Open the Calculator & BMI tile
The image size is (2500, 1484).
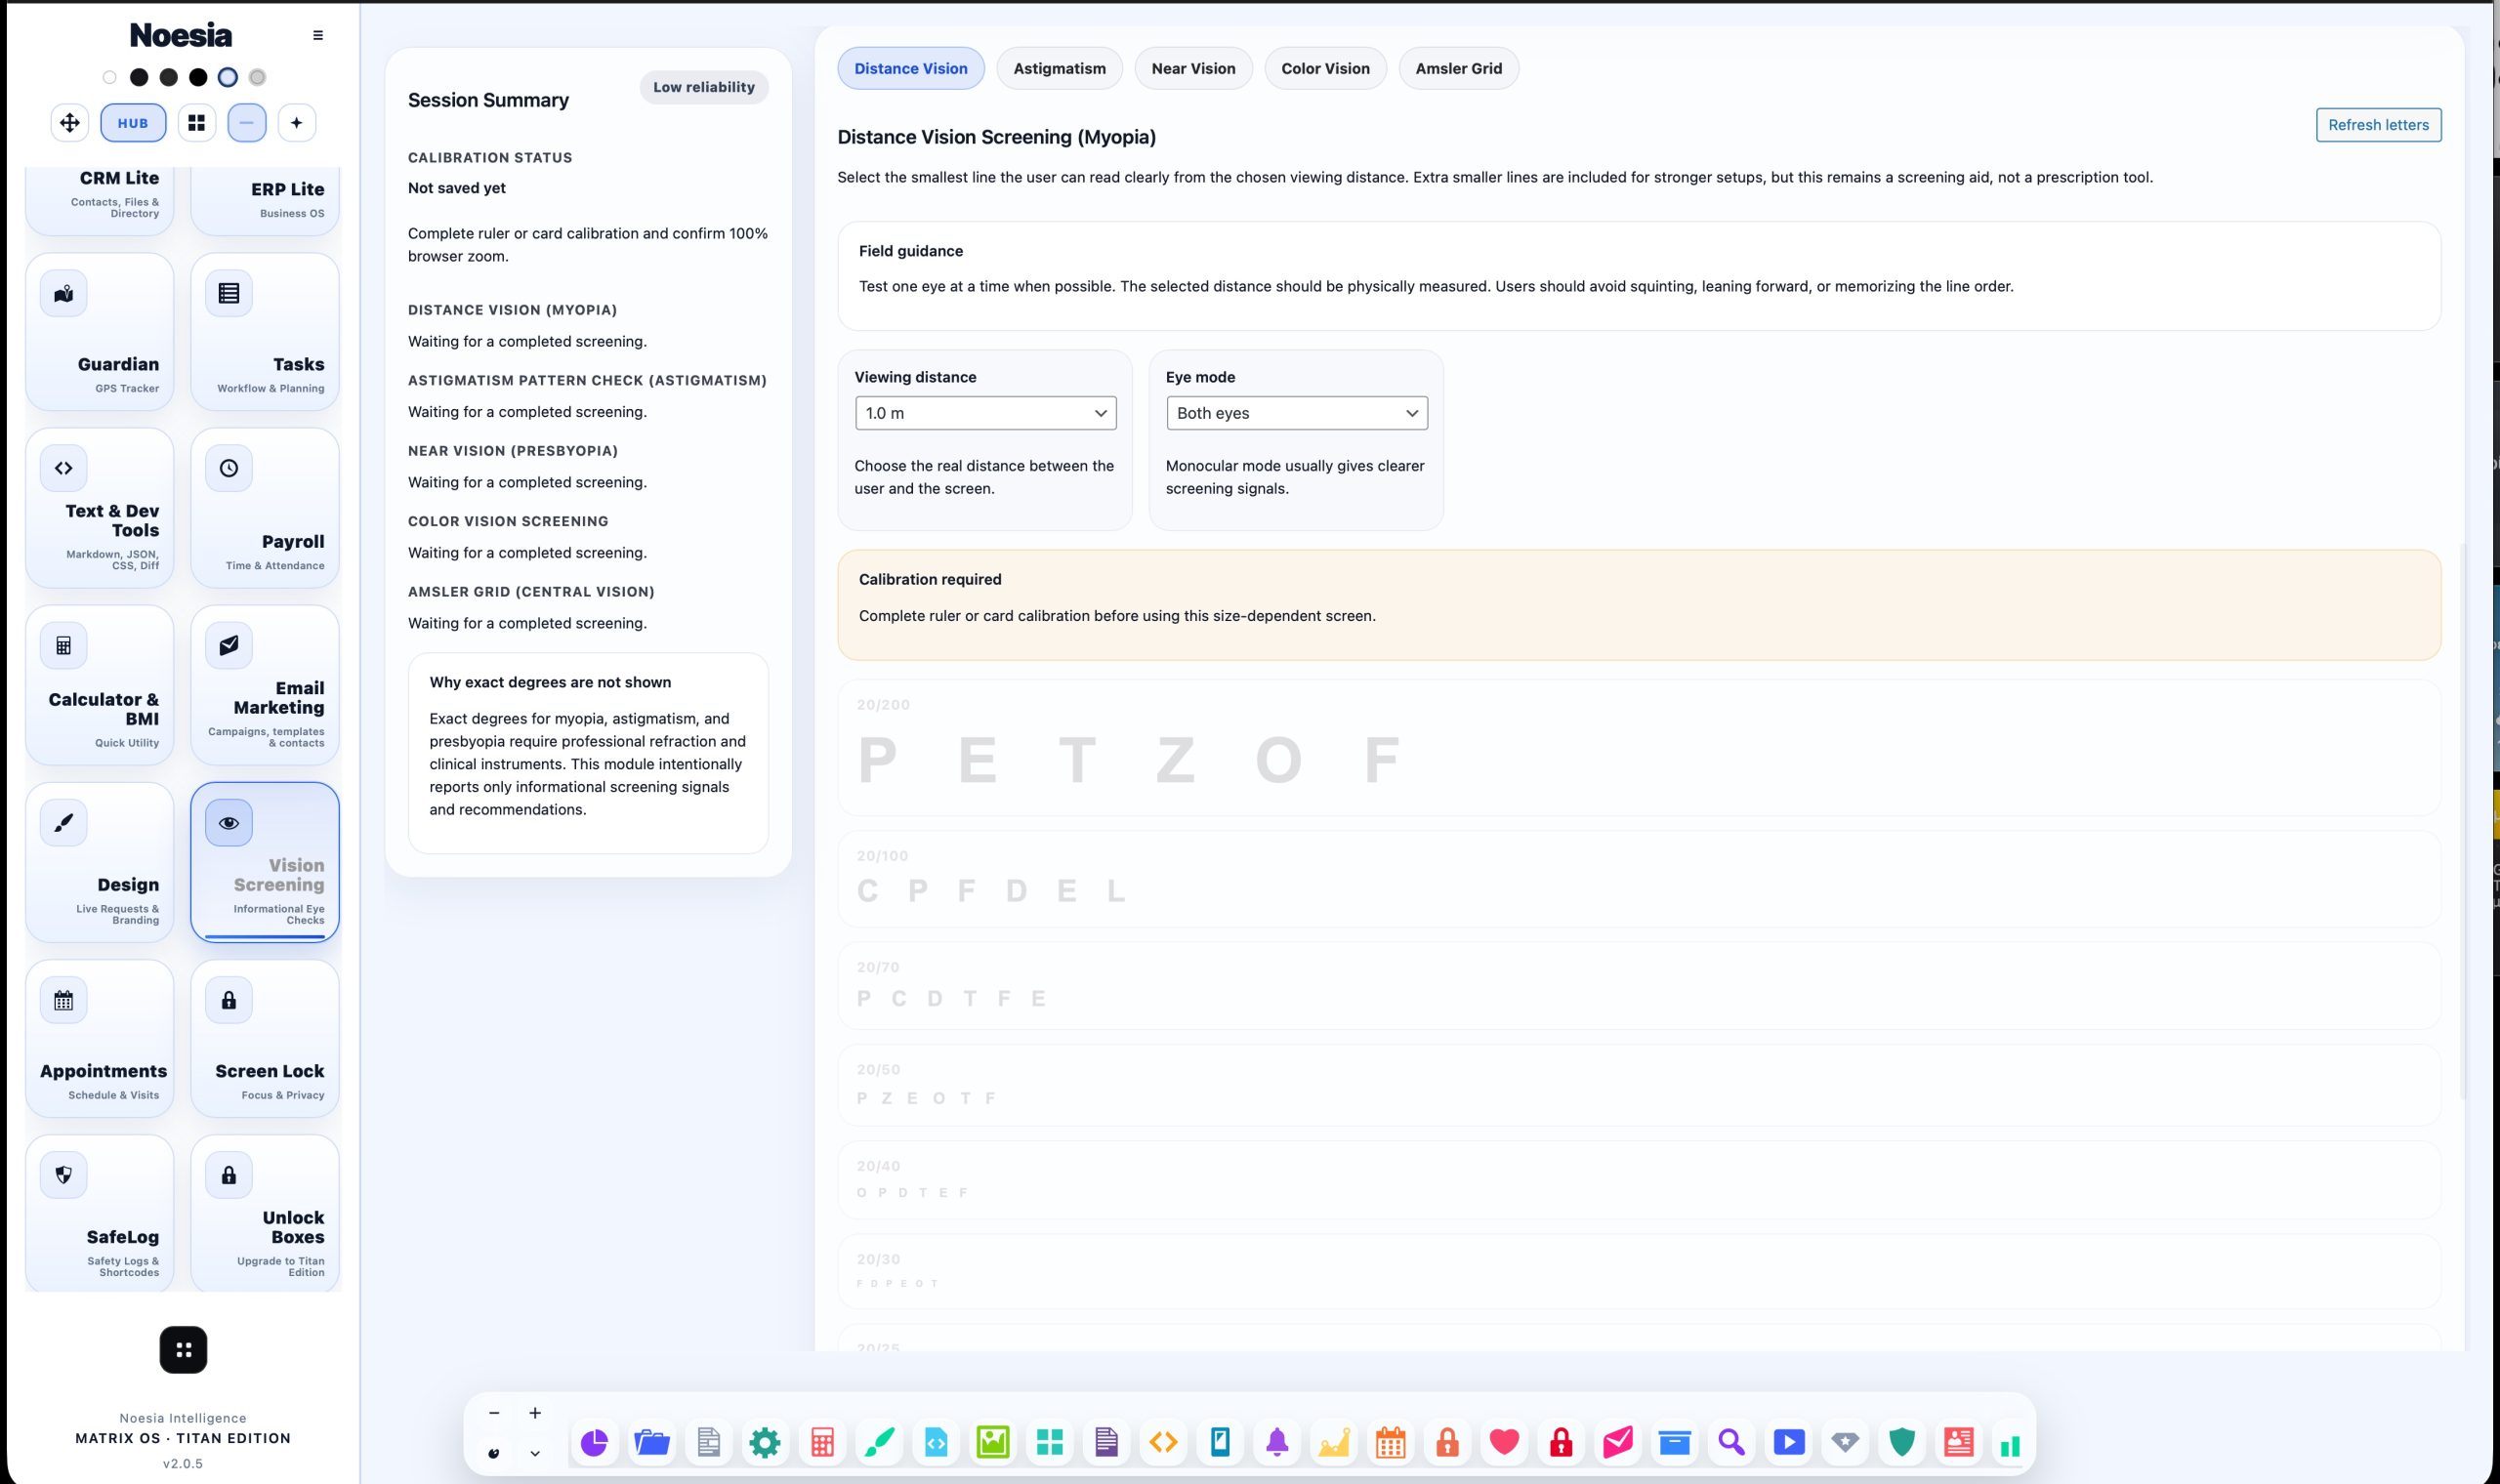100,685
